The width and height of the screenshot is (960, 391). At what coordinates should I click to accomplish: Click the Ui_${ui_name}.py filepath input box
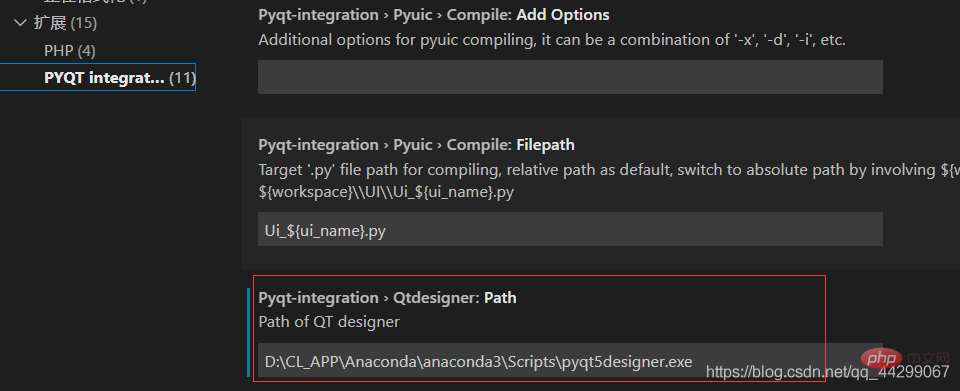pos(570,229)
